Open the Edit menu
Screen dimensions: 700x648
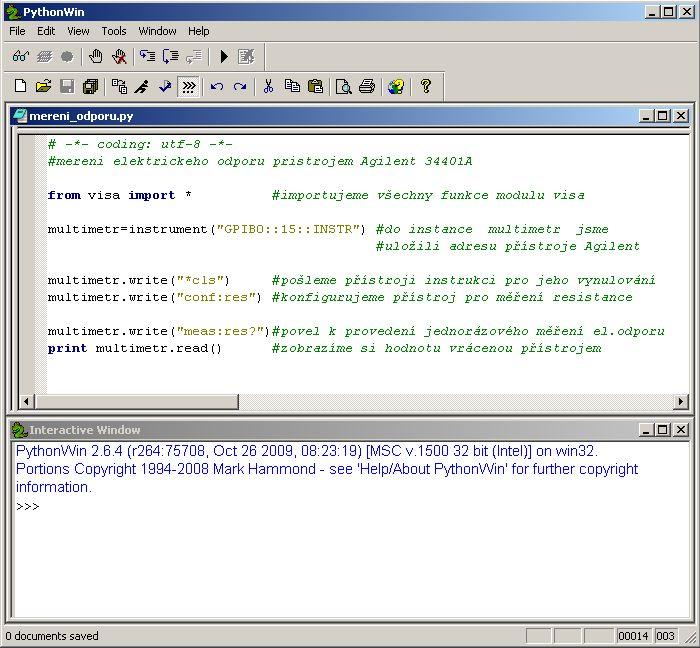coord(46,31)
